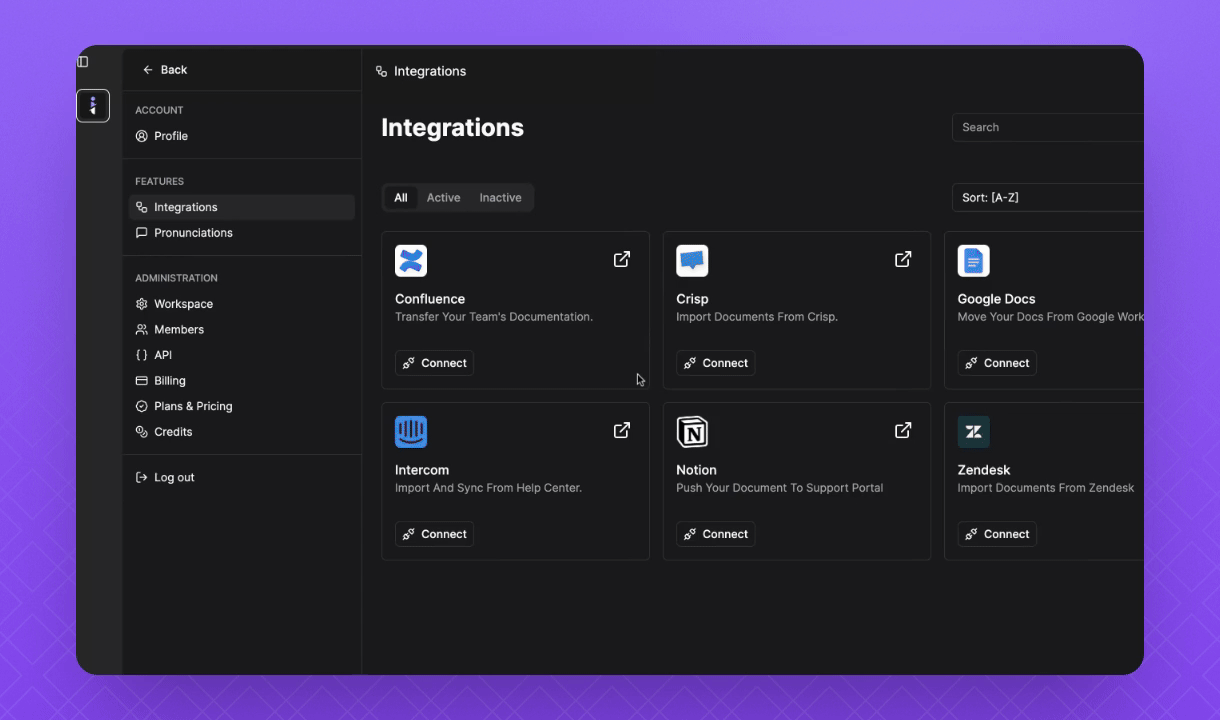Click 'Push Your Document To Support Portal' text
The image size is (1220, 720).
click(x=780, y=488)
